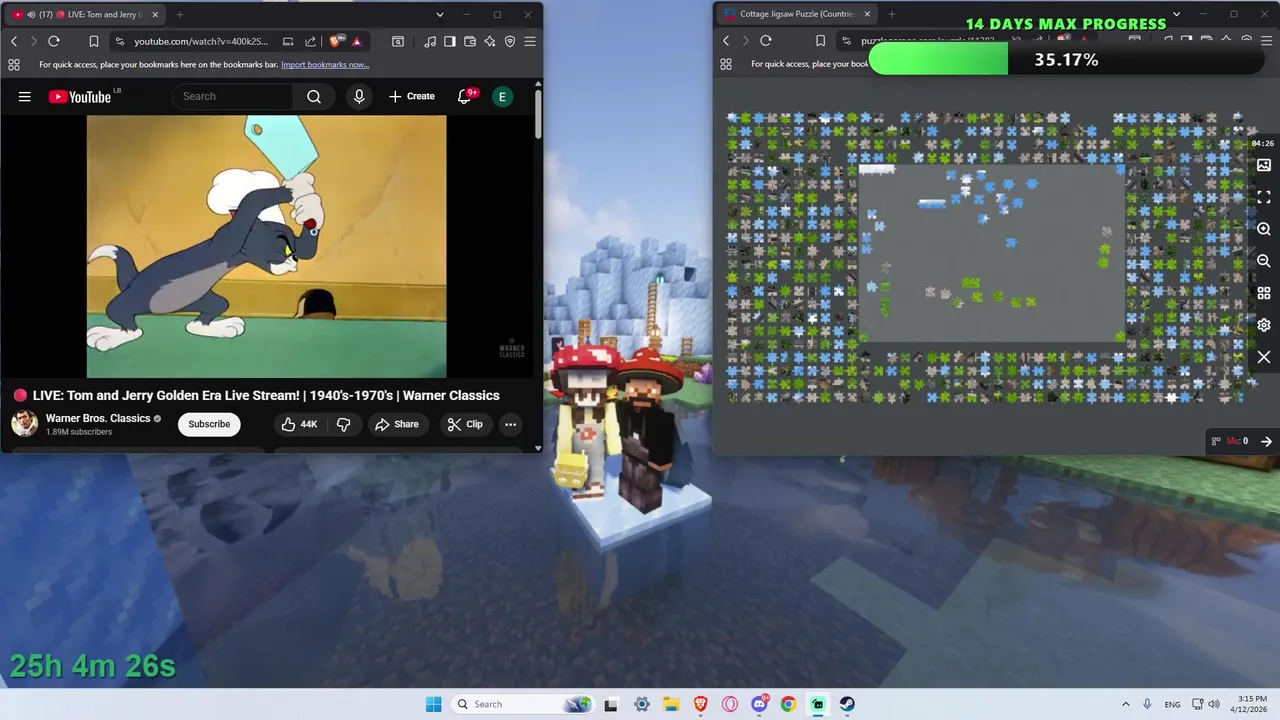Image resolution: width=1280 pixels, height=720 pixels.
Task: Share the YouTube page URL icon
Action: pyautogui.click(x=310, y=41)
